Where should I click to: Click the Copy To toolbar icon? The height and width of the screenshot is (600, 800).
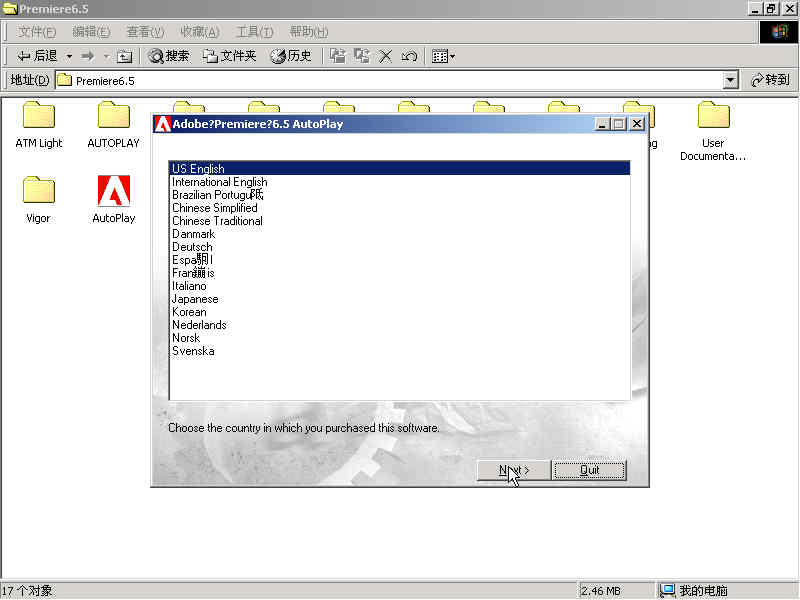tap(362, 56)
